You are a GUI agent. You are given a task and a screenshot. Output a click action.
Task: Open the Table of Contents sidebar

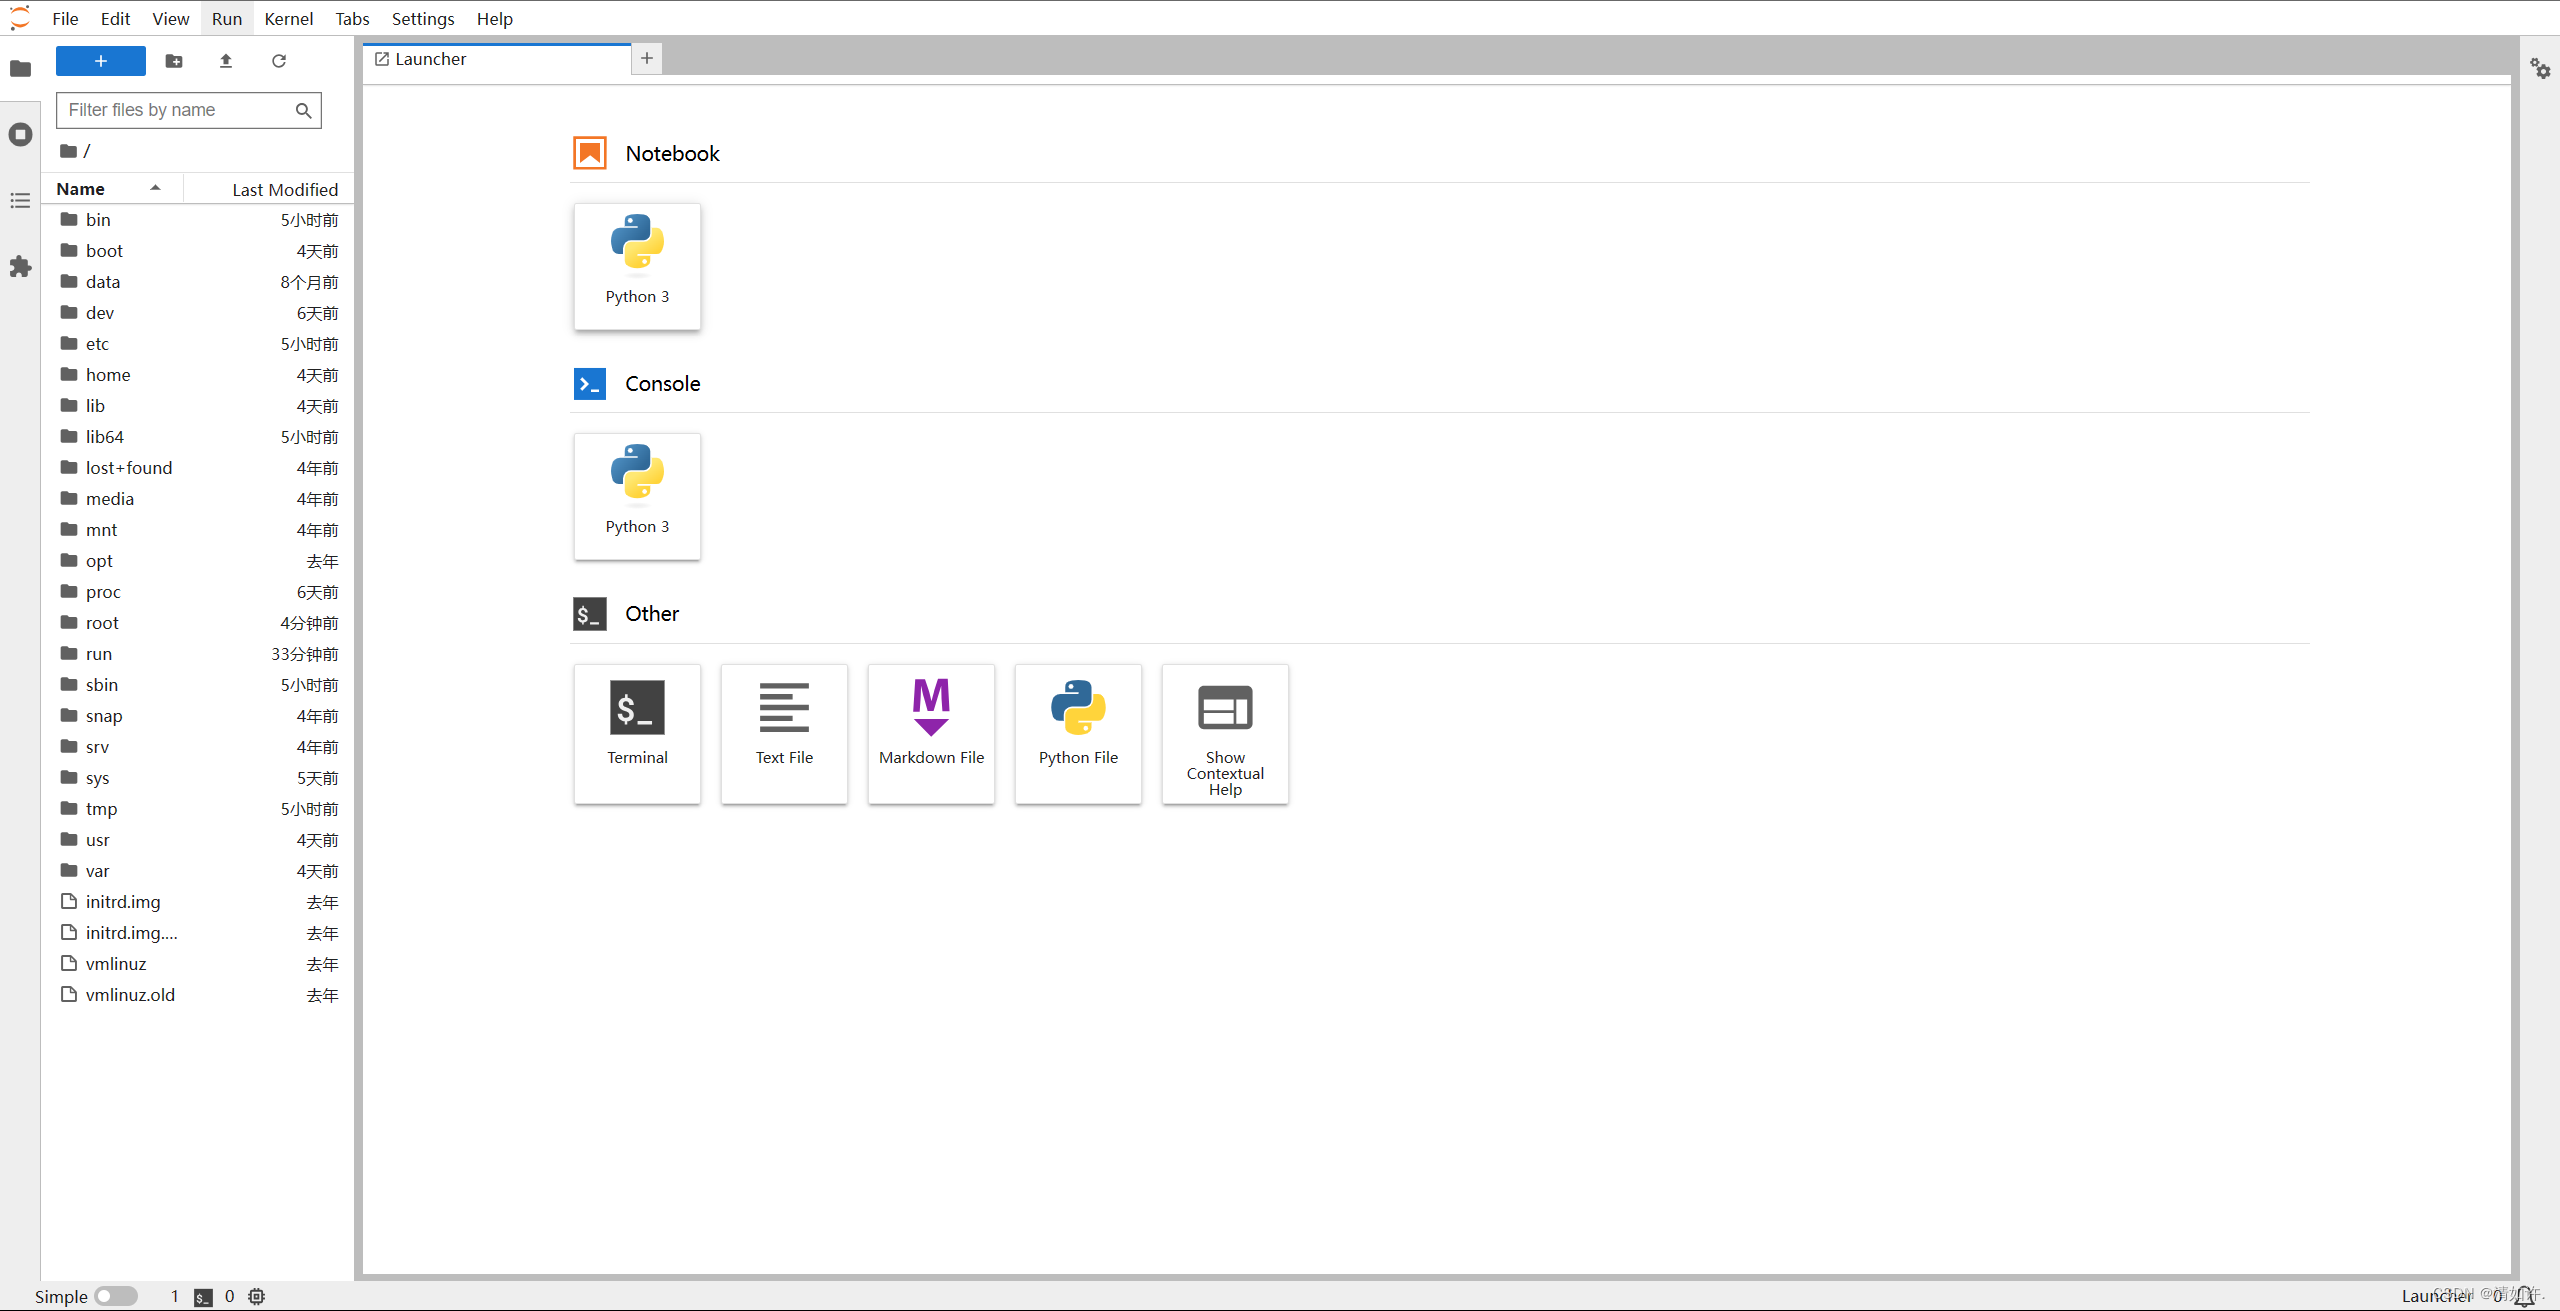pyautogui.click(x=20, y=201)
